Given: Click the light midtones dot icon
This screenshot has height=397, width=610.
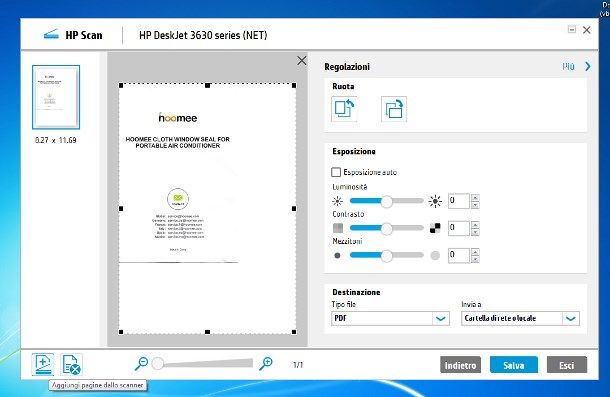Looking at the screenshot, I should coord(435,255).
